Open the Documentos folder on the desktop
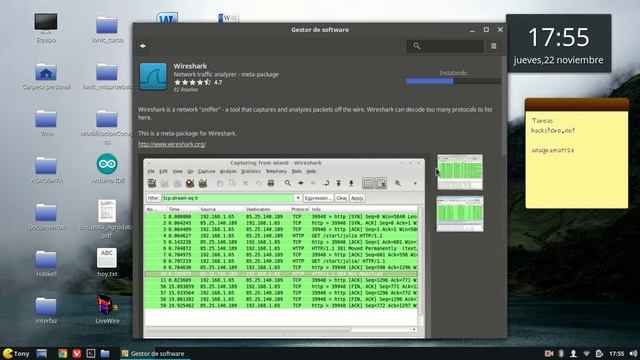Viewport: 640px width, 360px height. pos(46,216)
